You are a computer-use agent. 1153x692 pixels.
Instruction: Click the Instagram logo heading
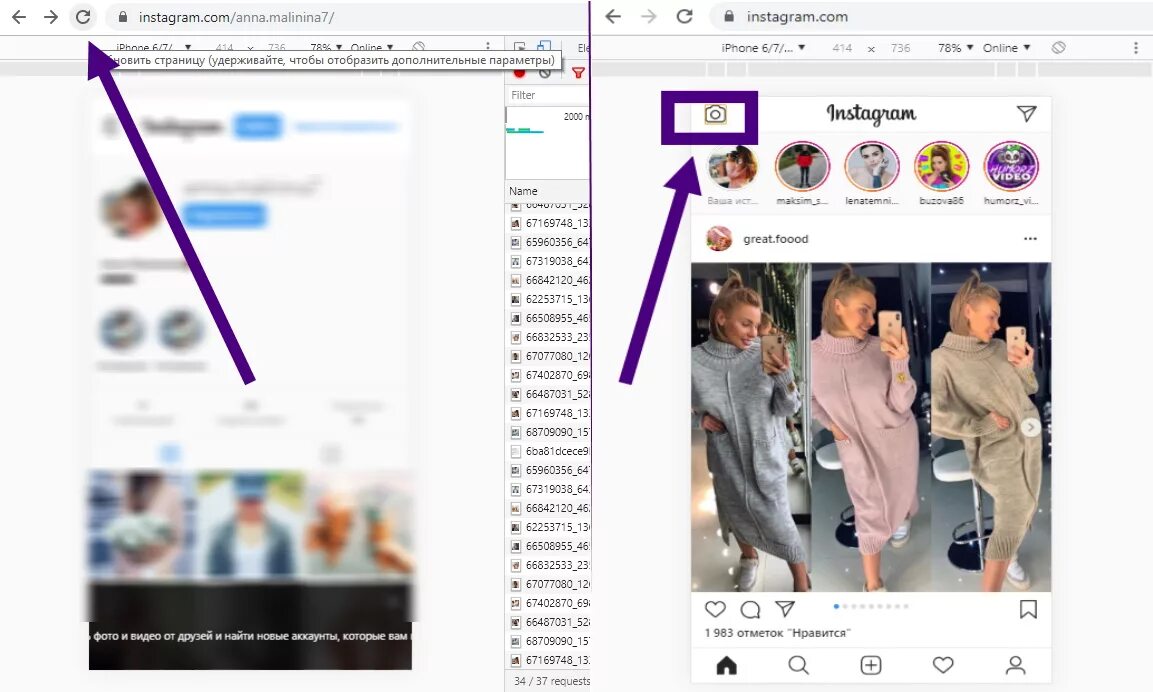click(x=871, y=113)
